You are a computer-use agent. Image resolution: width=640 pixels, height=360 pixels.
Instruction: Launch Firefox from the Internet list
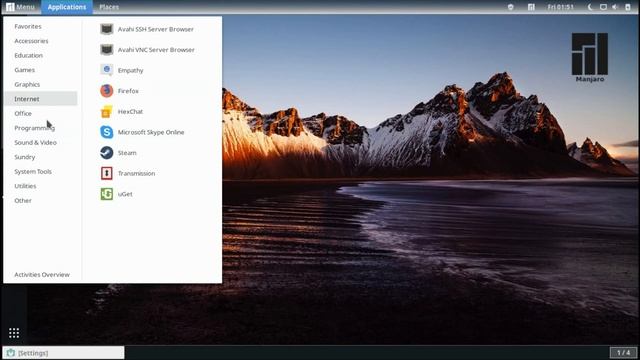coord(107,91)
